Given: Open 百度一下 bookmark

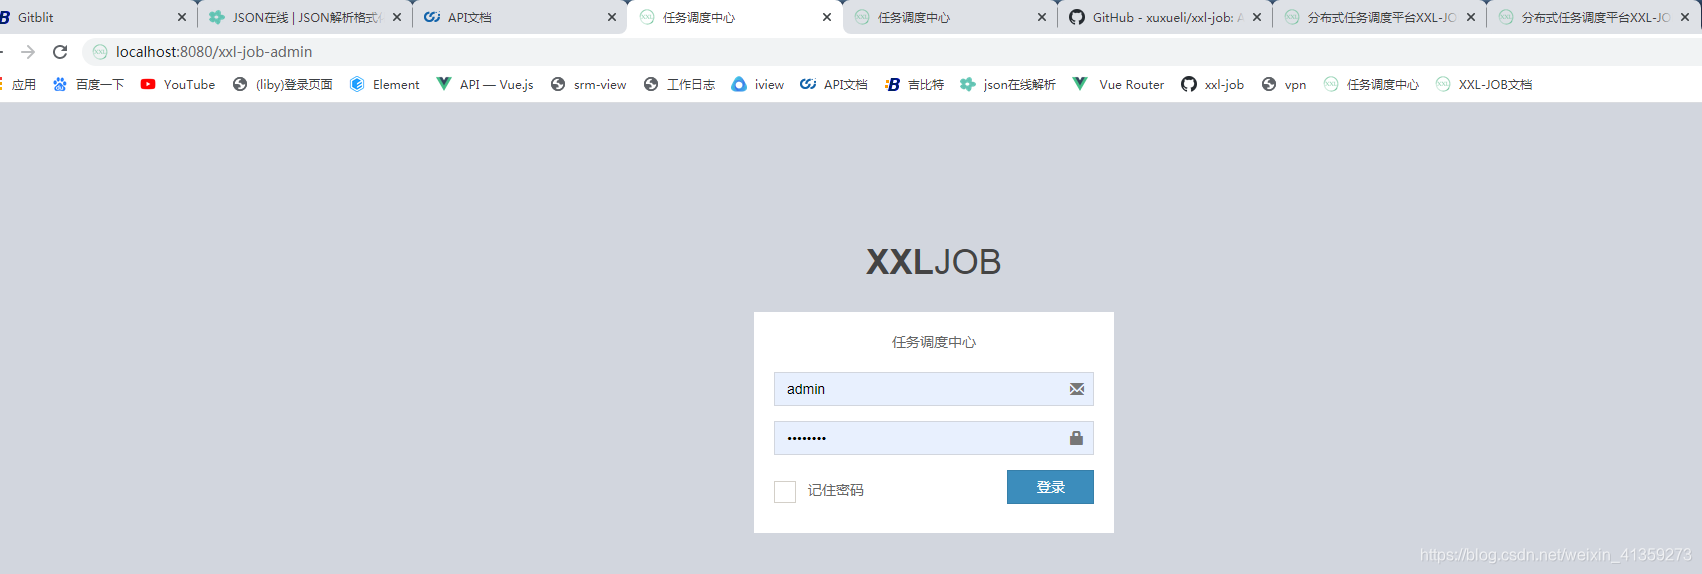Looking at the screenshot, I should [89, 85].
